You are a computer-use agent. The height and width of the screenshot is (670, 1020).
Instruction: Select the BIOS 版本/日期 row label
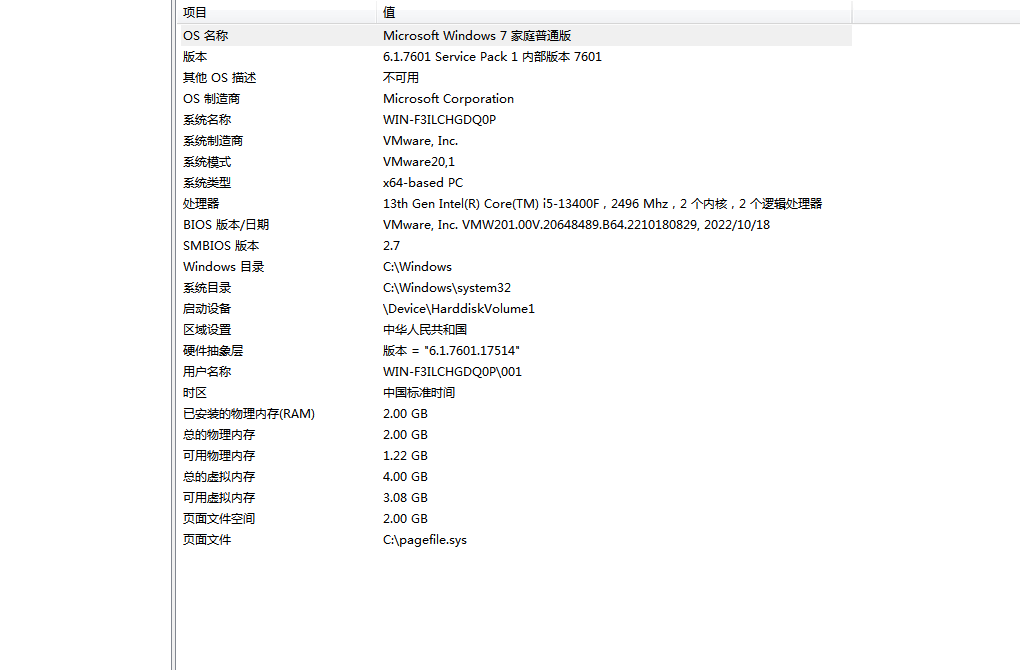coord(226,224)
